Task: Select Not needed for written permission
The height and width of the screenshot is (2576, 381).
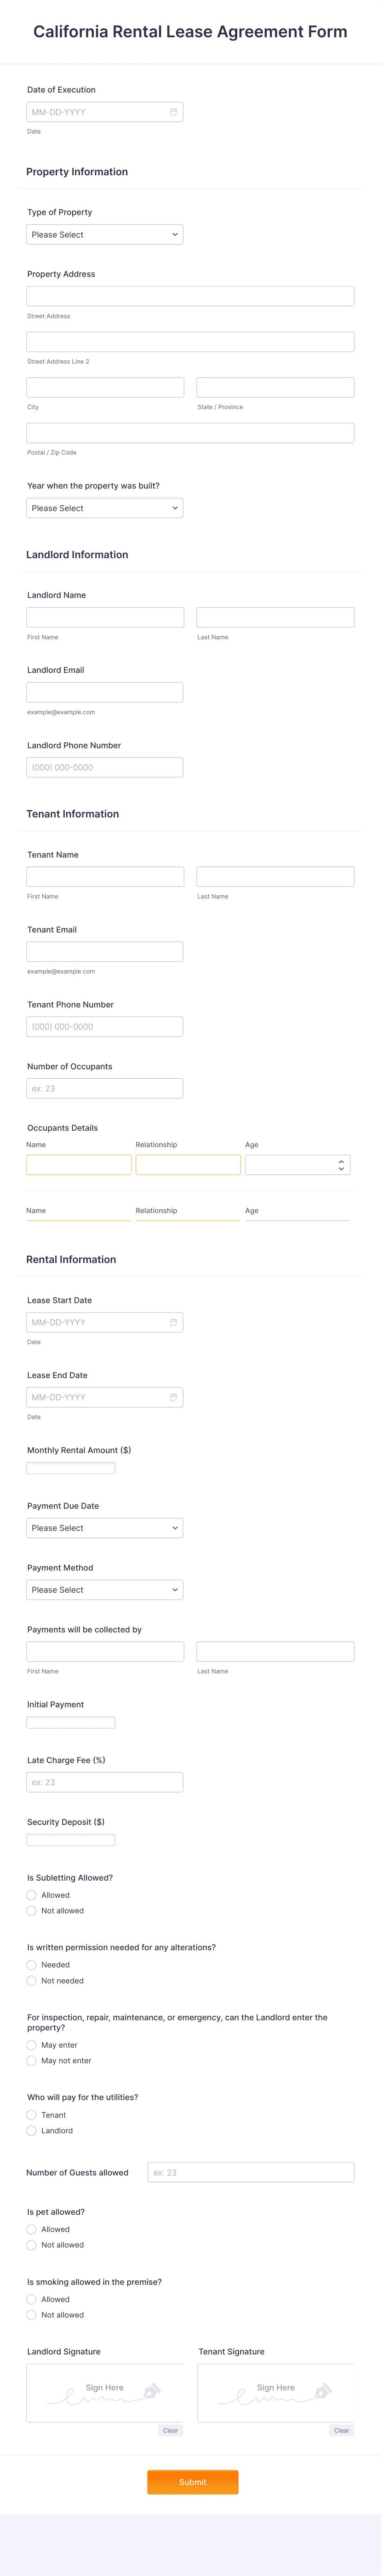Action: pos(31,1981)
